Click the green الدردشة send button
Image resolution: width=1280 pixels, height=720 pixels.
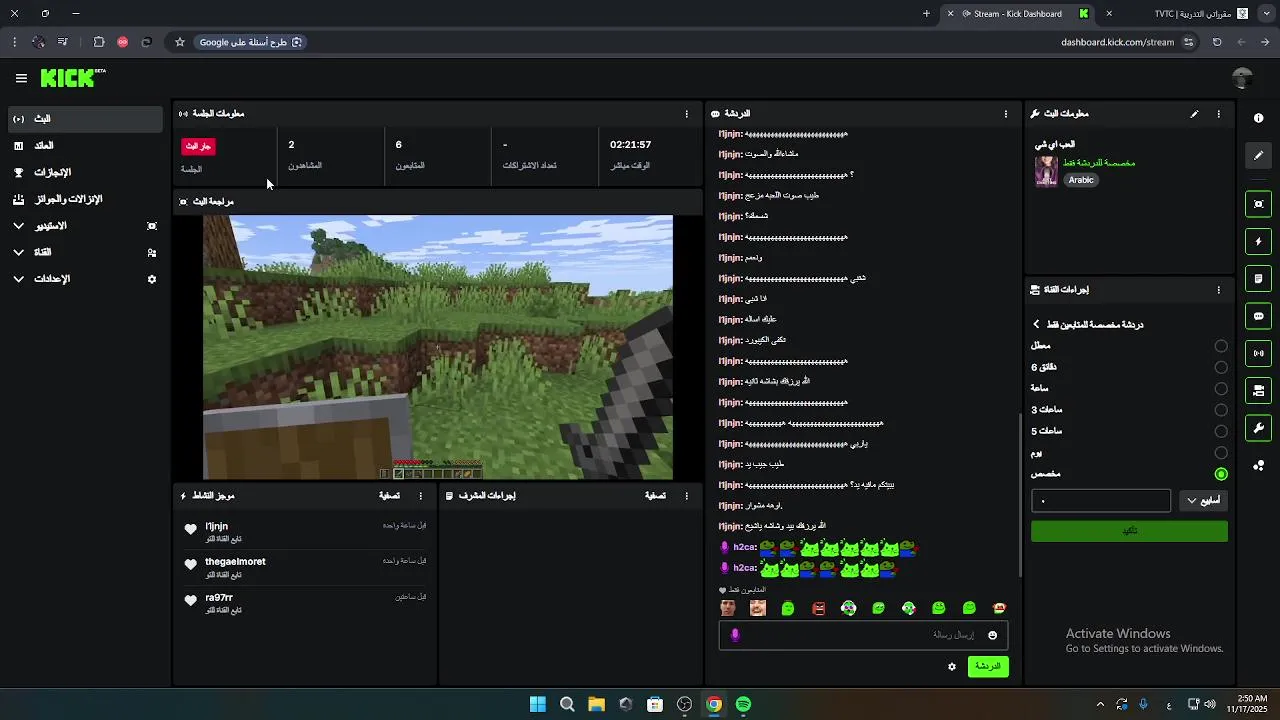pos(988,667)
